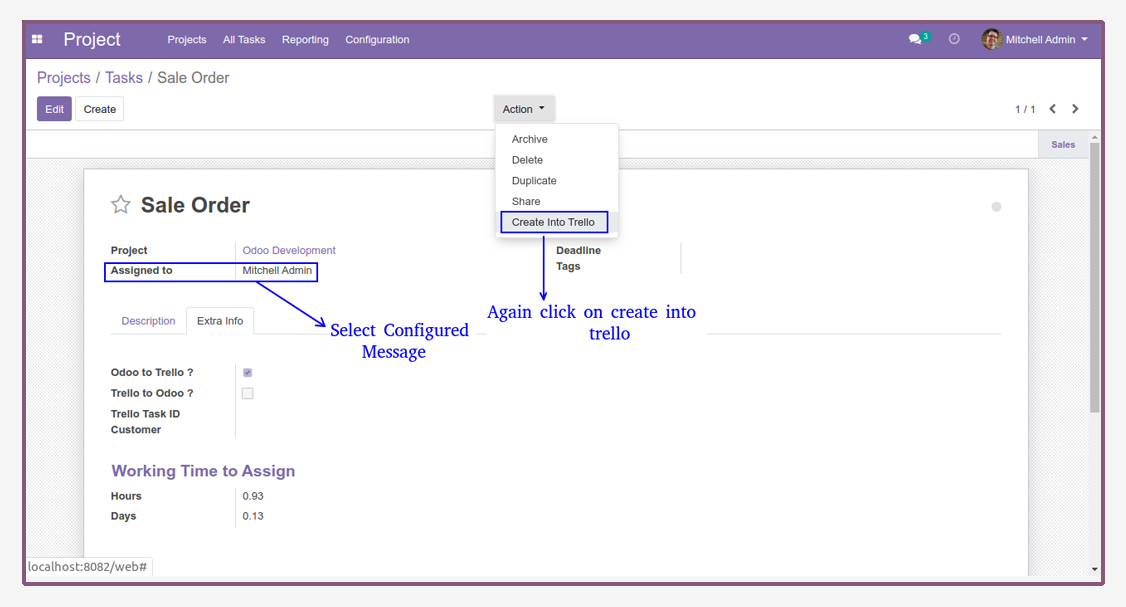Open the Reporting menu
The height and width of the screenshot is (607, 1126).
point(305,40)
